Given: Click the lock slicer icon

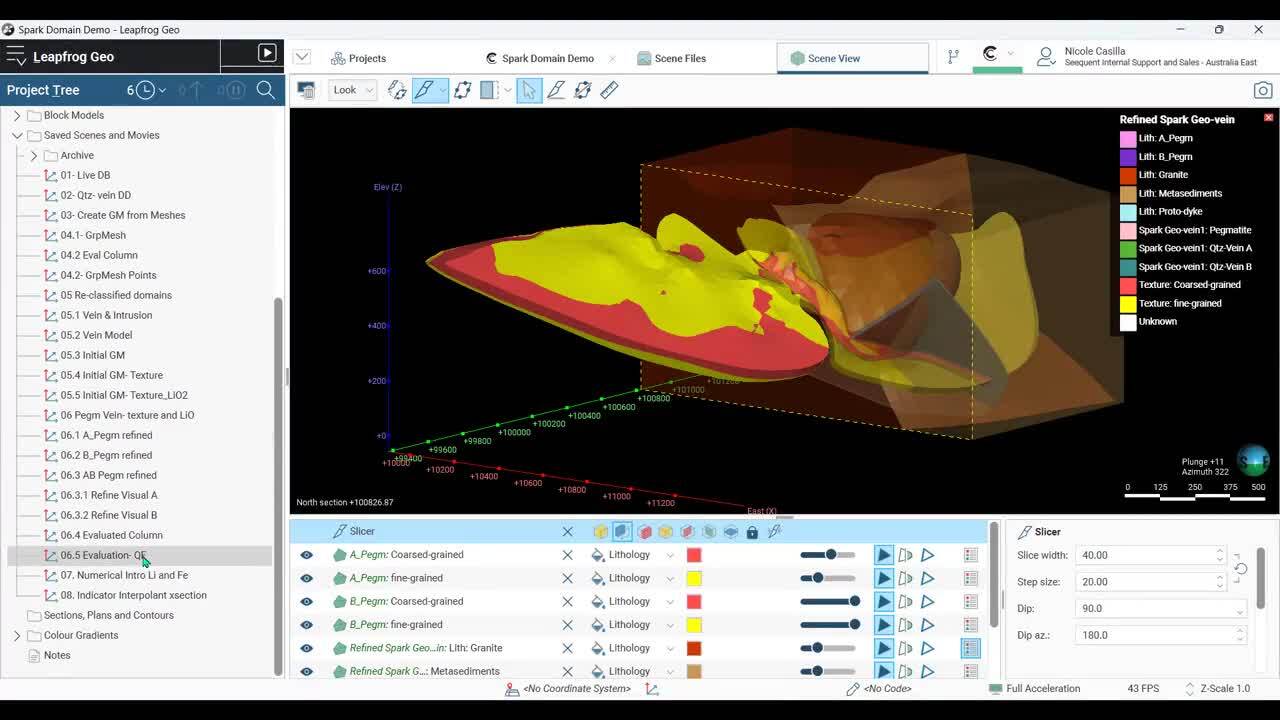Looking at the screenshot, I should click(x=752, y=532).
